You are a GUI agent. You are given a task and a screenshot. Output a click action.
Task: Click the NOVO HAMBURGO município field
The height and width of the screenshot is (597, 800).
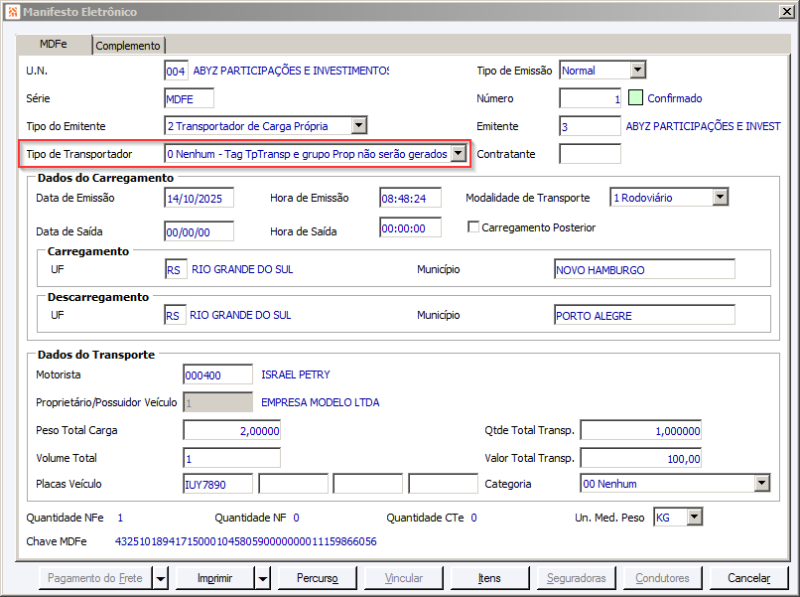(x=644, y=269)
